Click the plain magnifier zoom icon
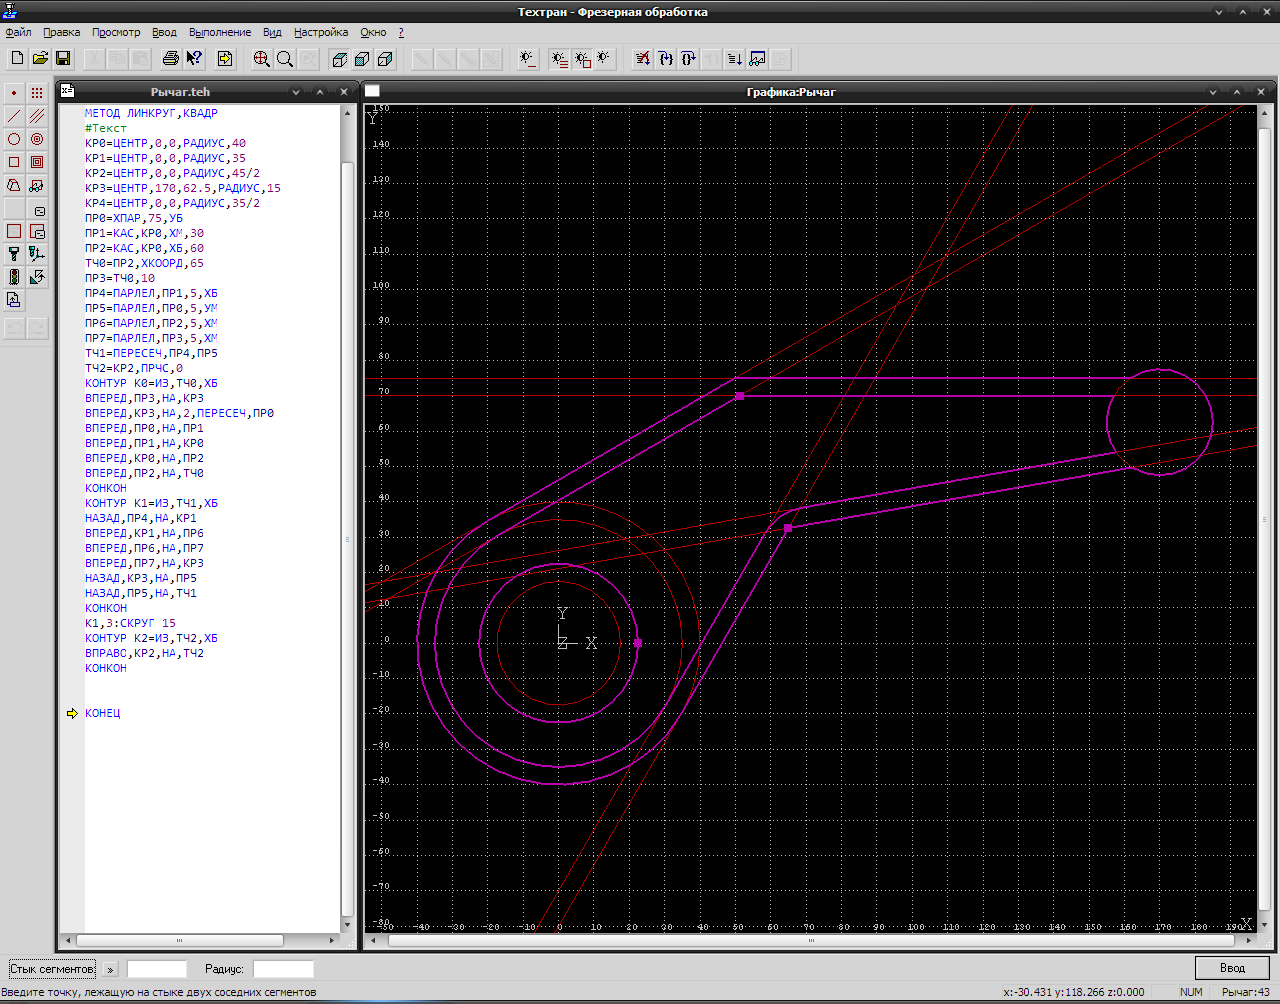Viewport: 1280px width, 1004px height. tap(285, 59)
